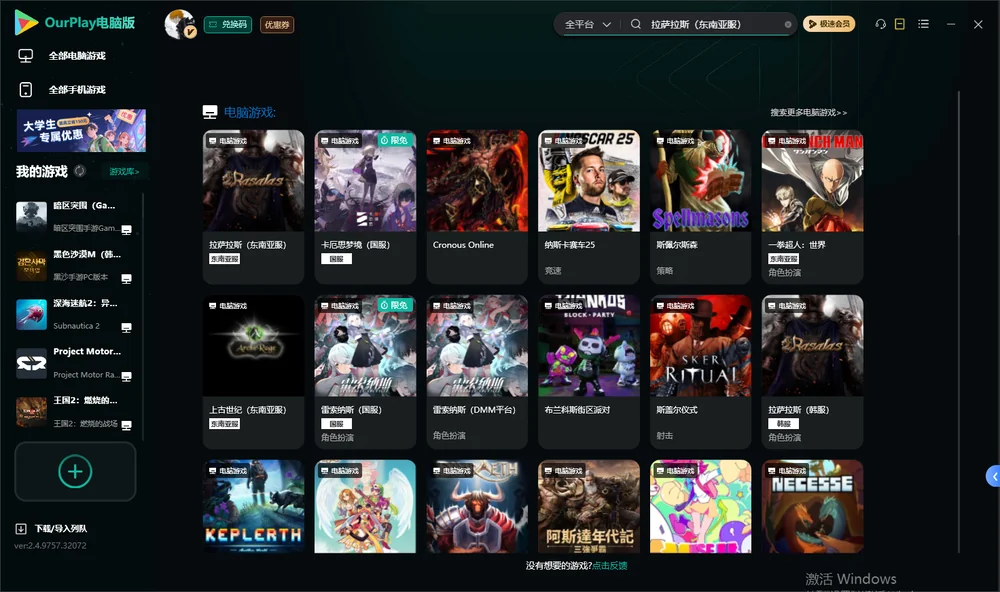The width and height of the screenshot is (1000, 592).
Task: Open the main menu list icon
Action: pyautogui.click(x=923, y=24)
